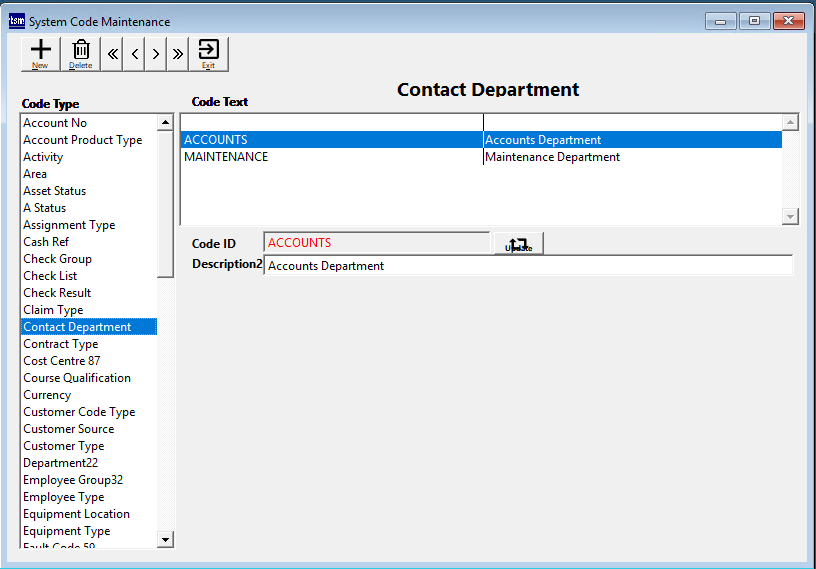Choose Currency from Code Type list
This screenshot has height=569, width=816.
47,395
